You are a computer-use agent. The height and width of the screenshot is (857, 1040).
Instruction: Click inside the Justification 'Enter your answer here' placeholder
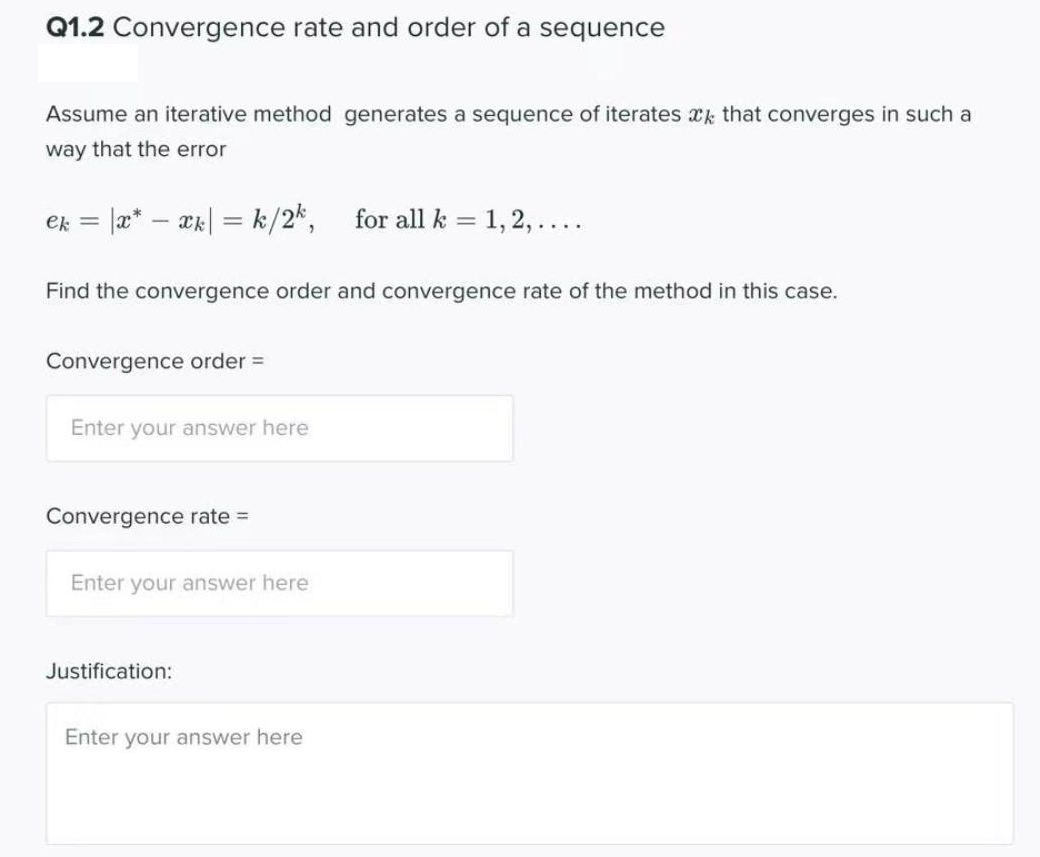[x=183, y=738]
